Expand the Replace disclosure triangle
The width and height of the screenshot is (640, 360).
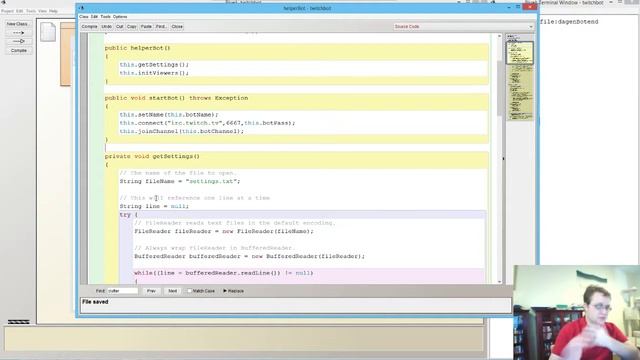225,291
